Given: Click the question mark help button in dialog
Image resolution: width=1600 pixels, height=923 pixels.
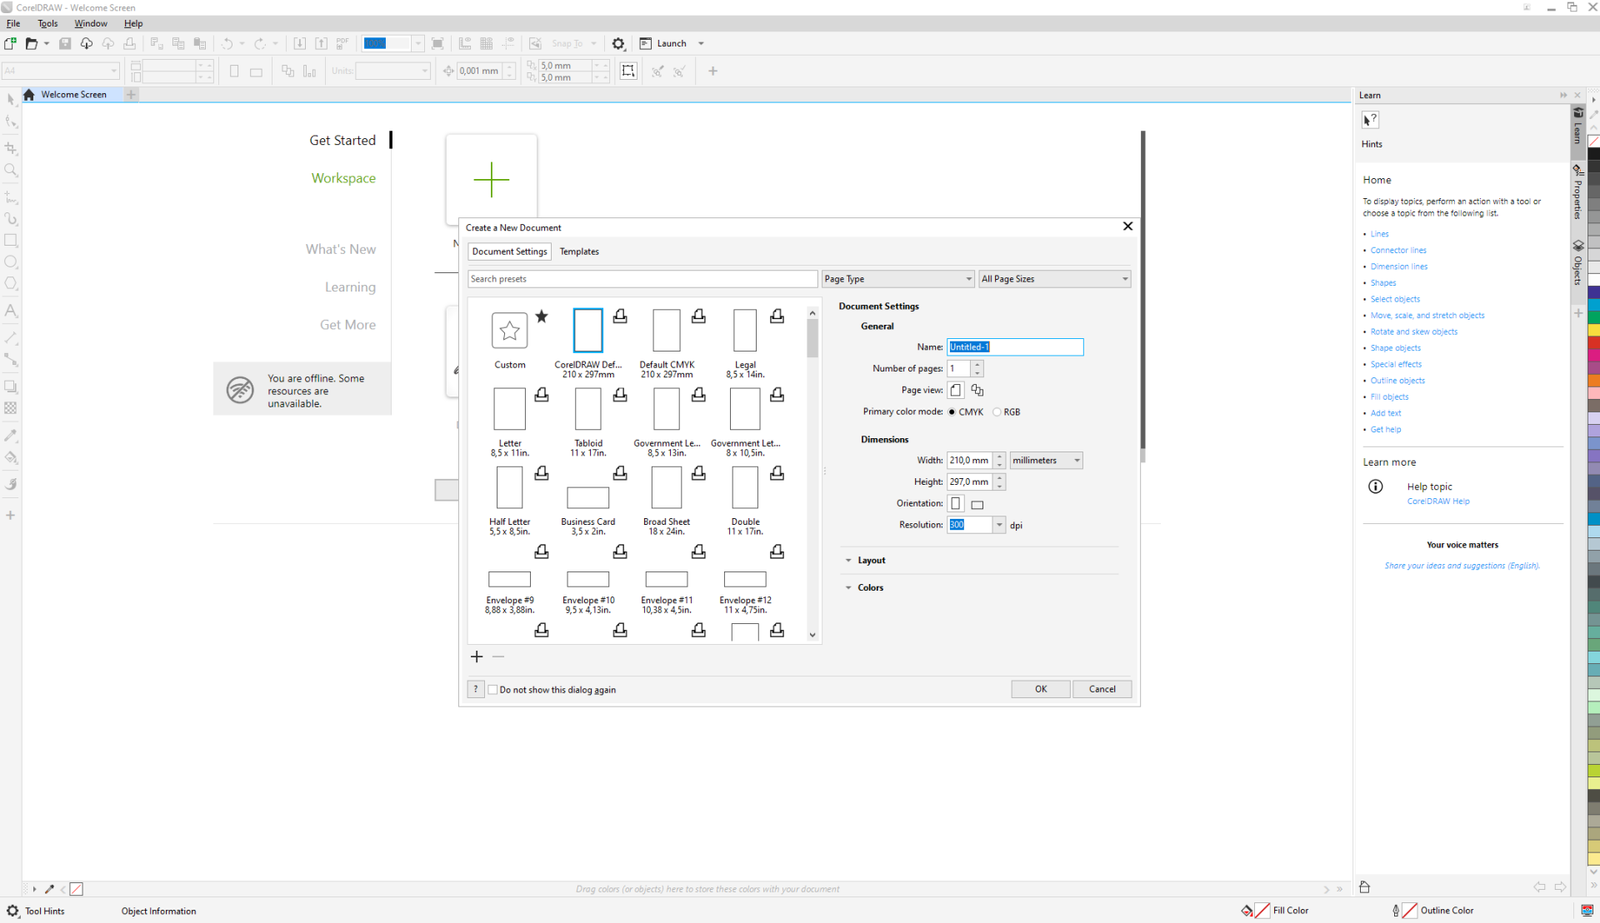Looking at the screenshot, I should pyautogui.click(x=476, y=689).
